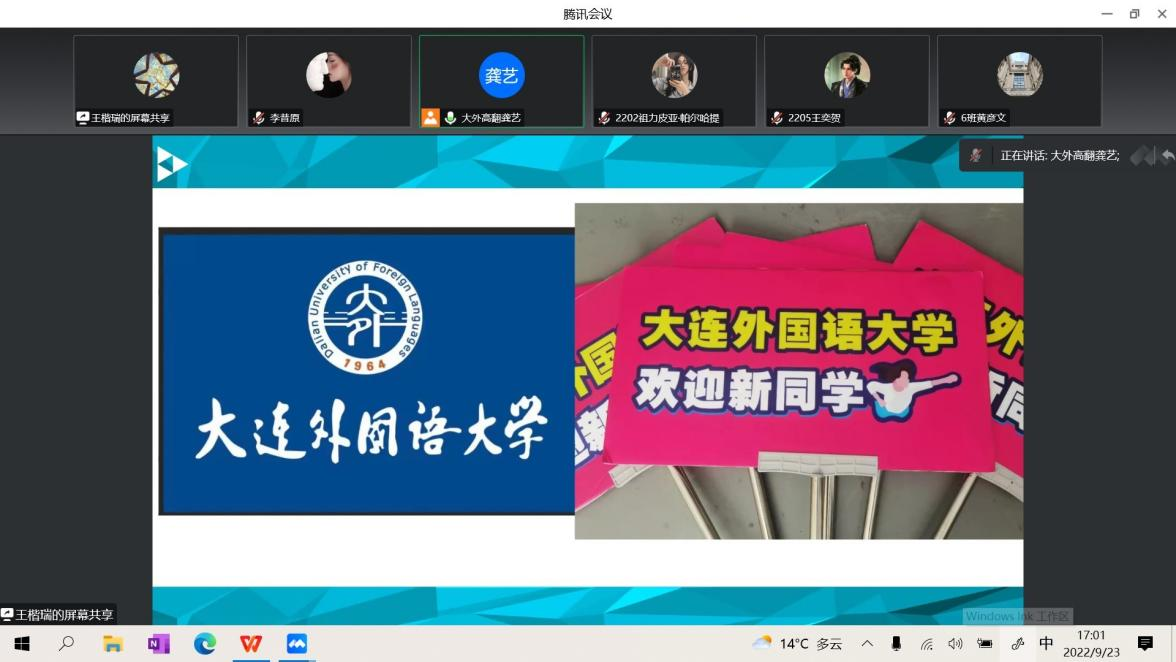Open WPS Office from the taskbar
Screen dimensions: 1176x662
point(250,644)
